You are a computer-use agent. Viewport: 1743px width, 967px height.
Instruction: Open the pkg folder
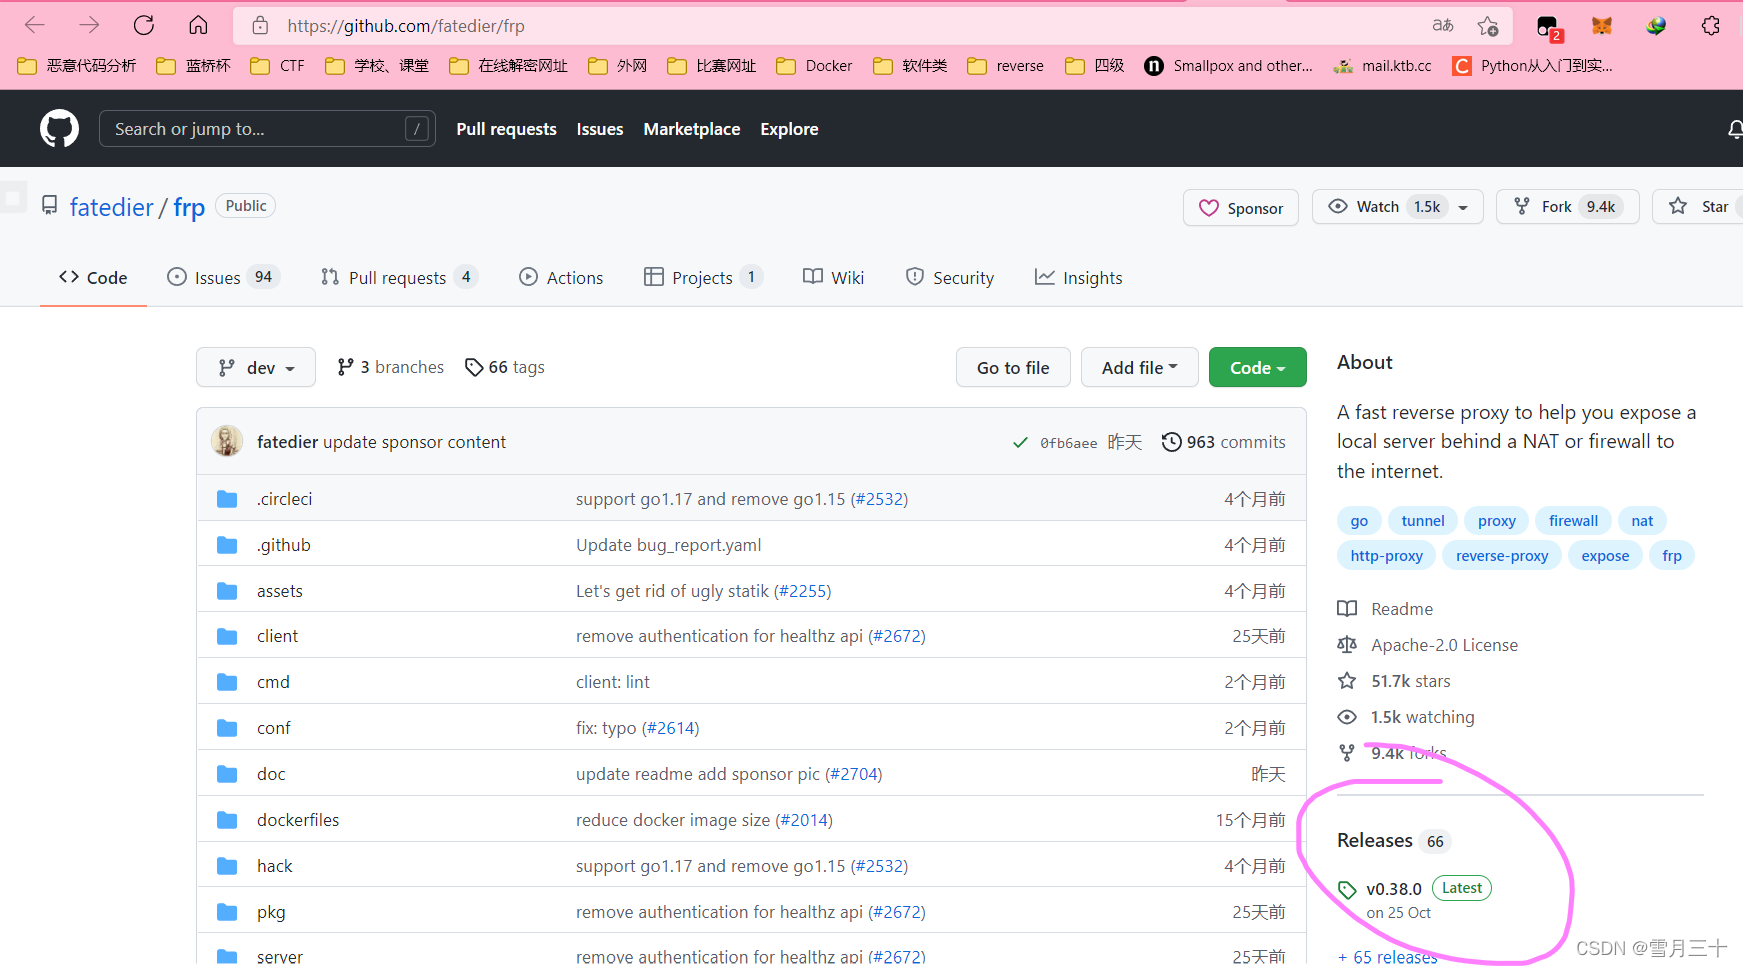tap(271, 912)
